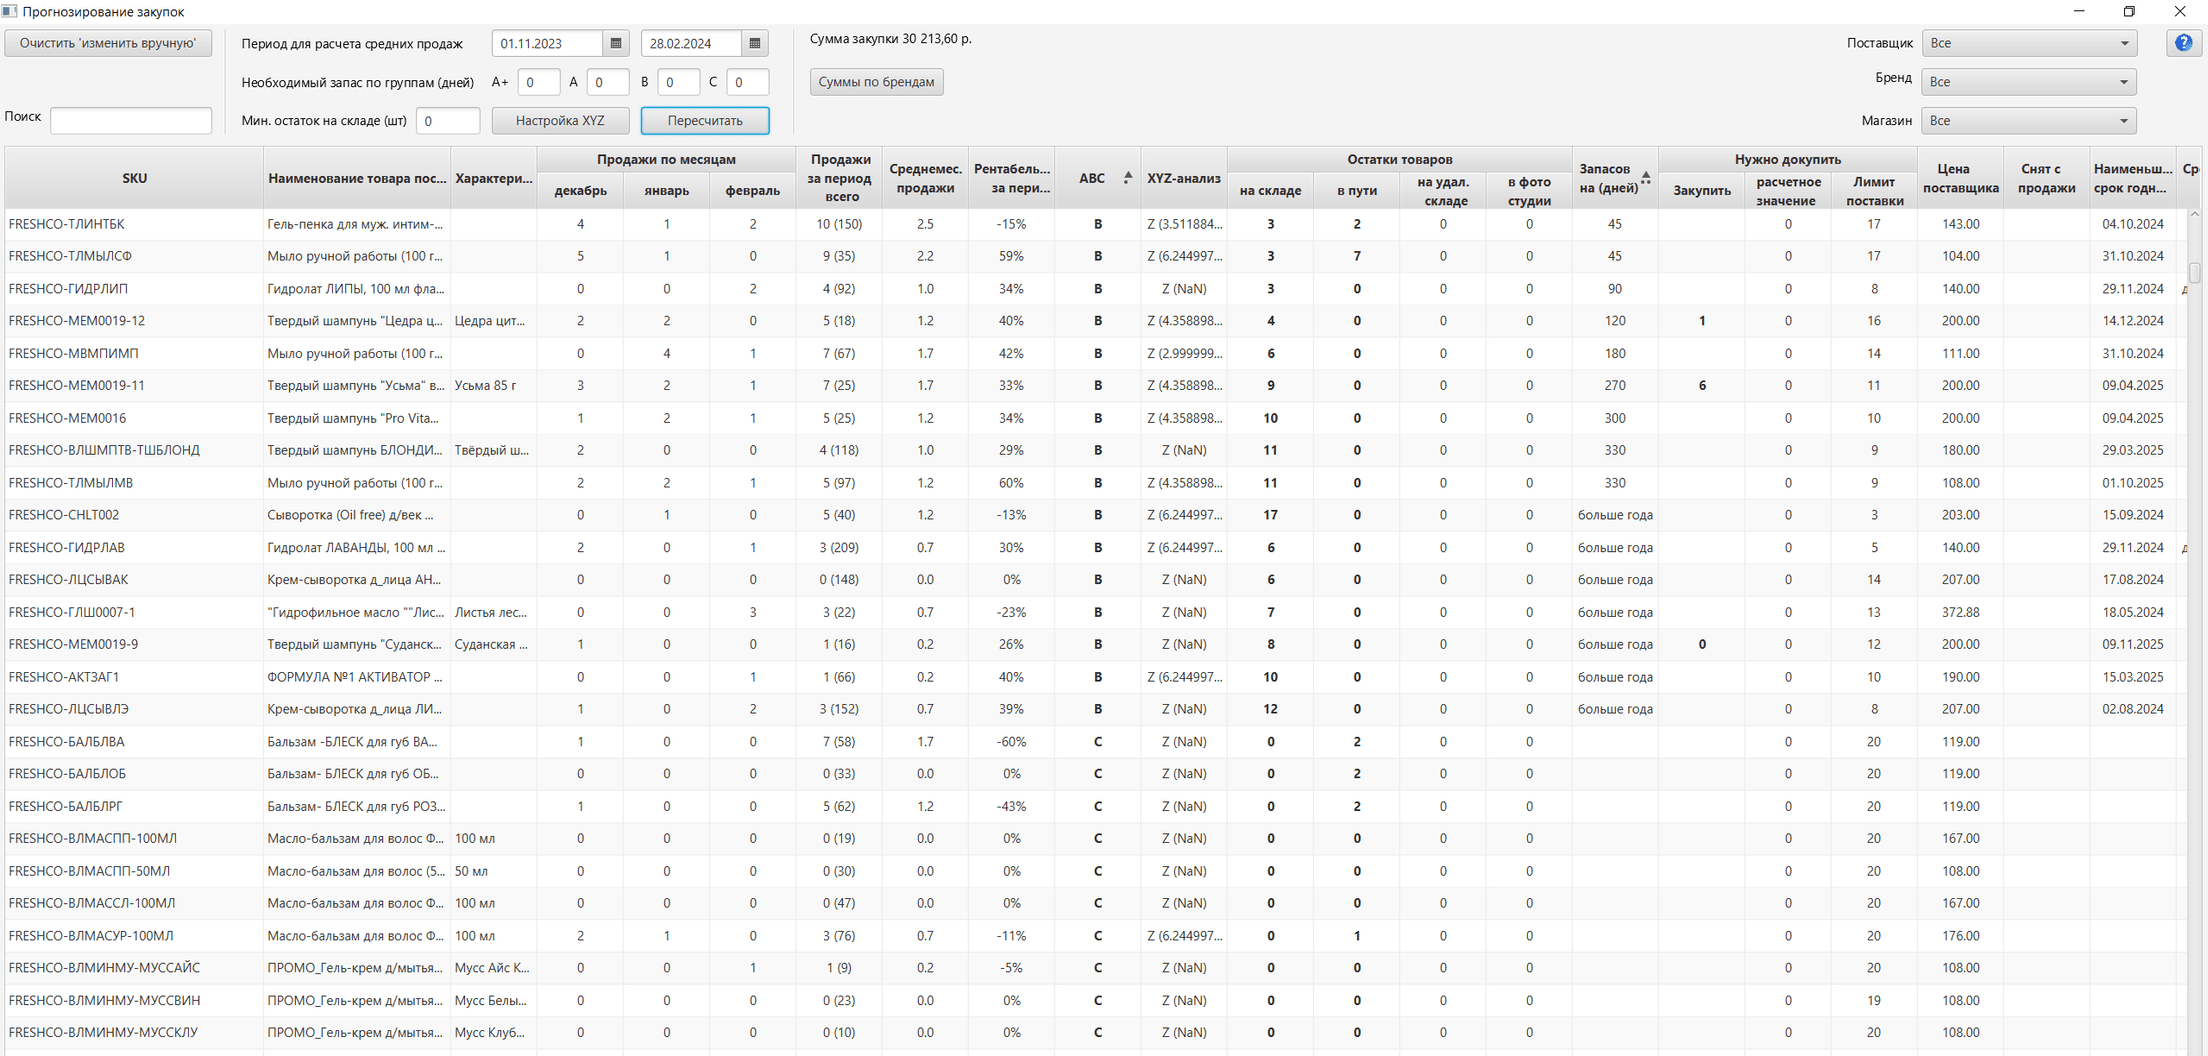Viewport: 2208px width, 1056px height.
Task: Open the start date calendar picker icon
Action: point(616,43)
